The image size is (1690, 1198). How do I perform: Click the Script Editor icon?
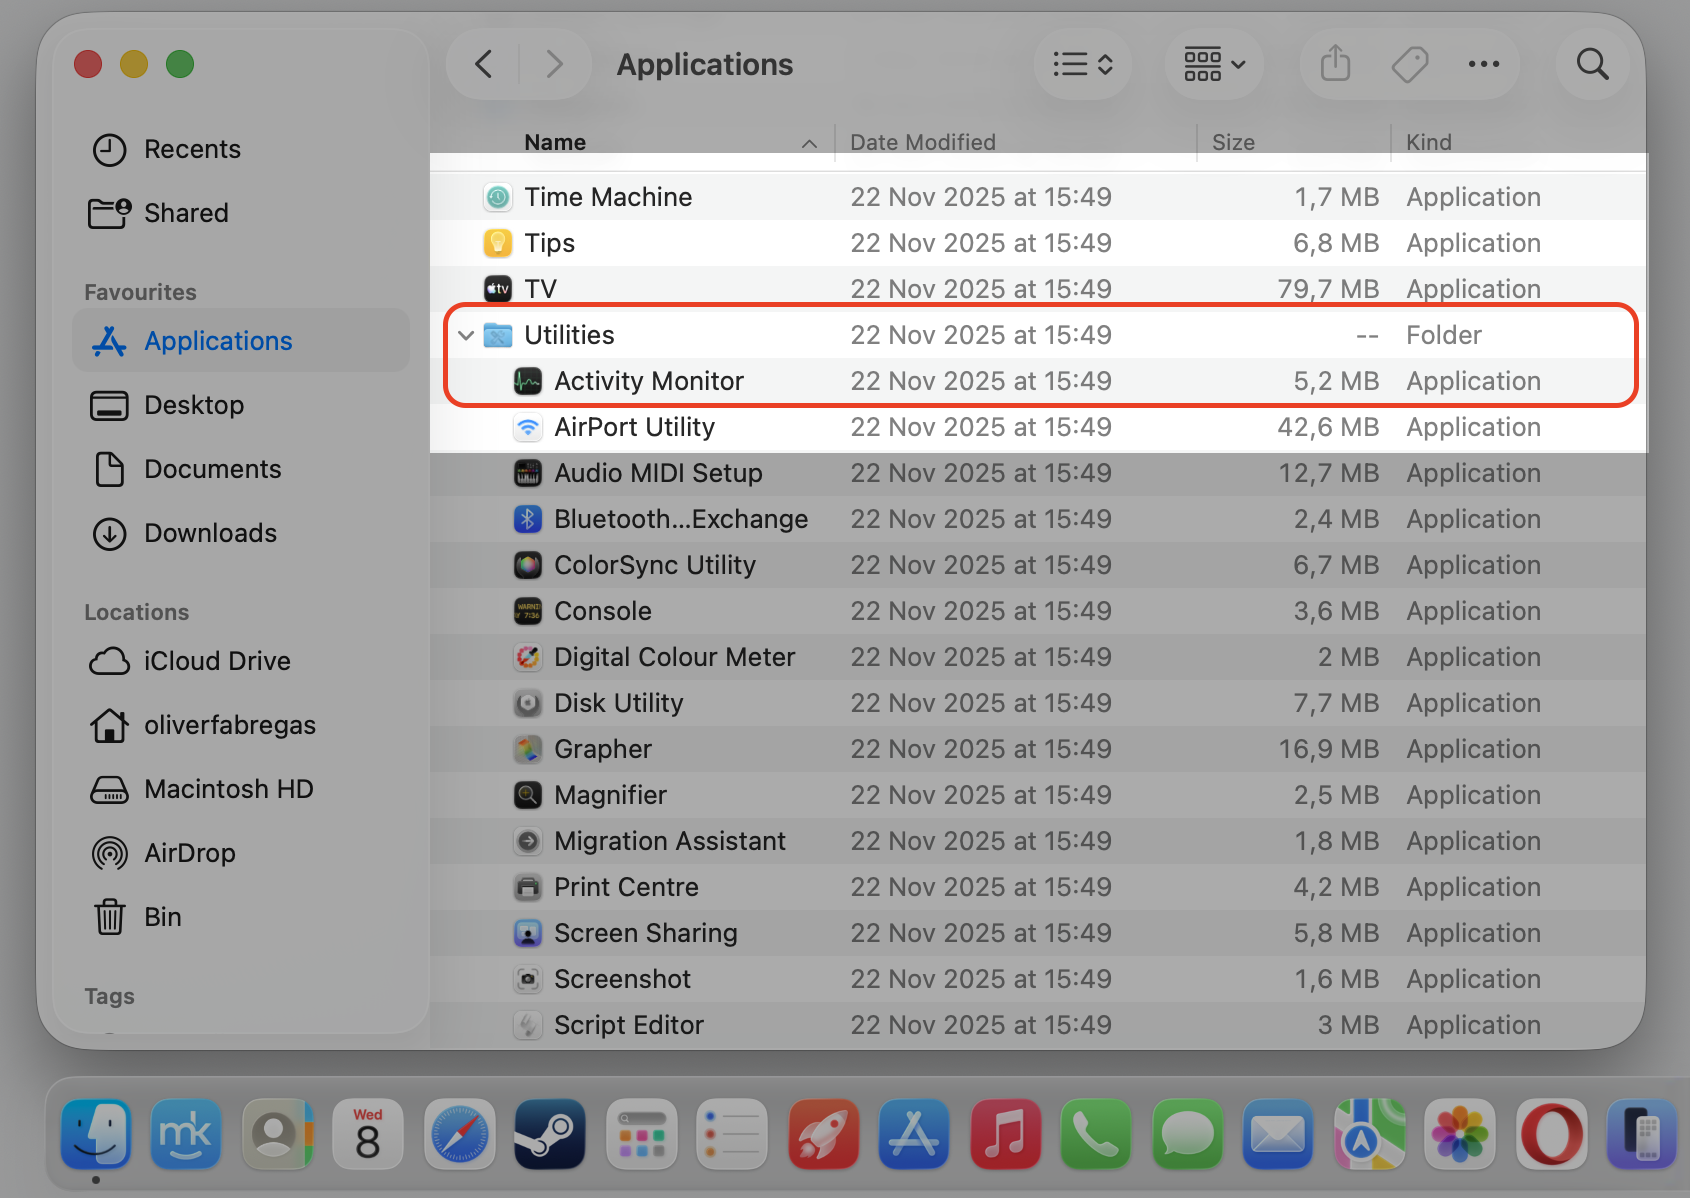pyautogui.click(x=528, y=1025)
